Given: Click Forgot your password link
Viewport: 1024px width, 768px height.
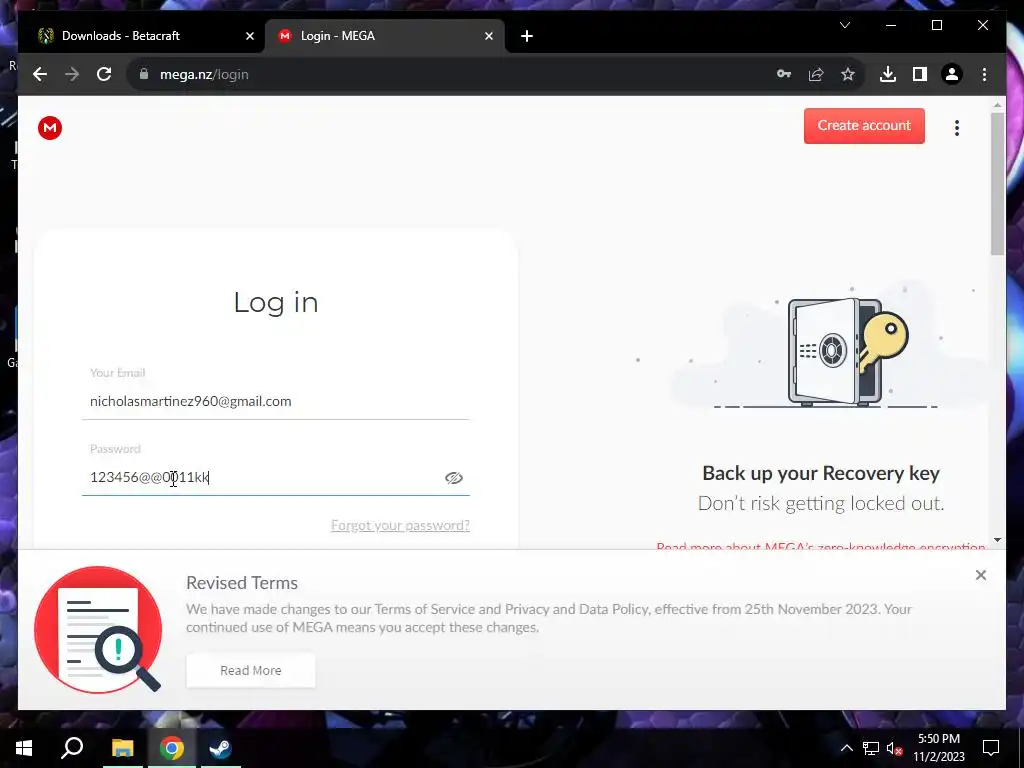Looking at the screenshot, I should [x=400, y=525].
